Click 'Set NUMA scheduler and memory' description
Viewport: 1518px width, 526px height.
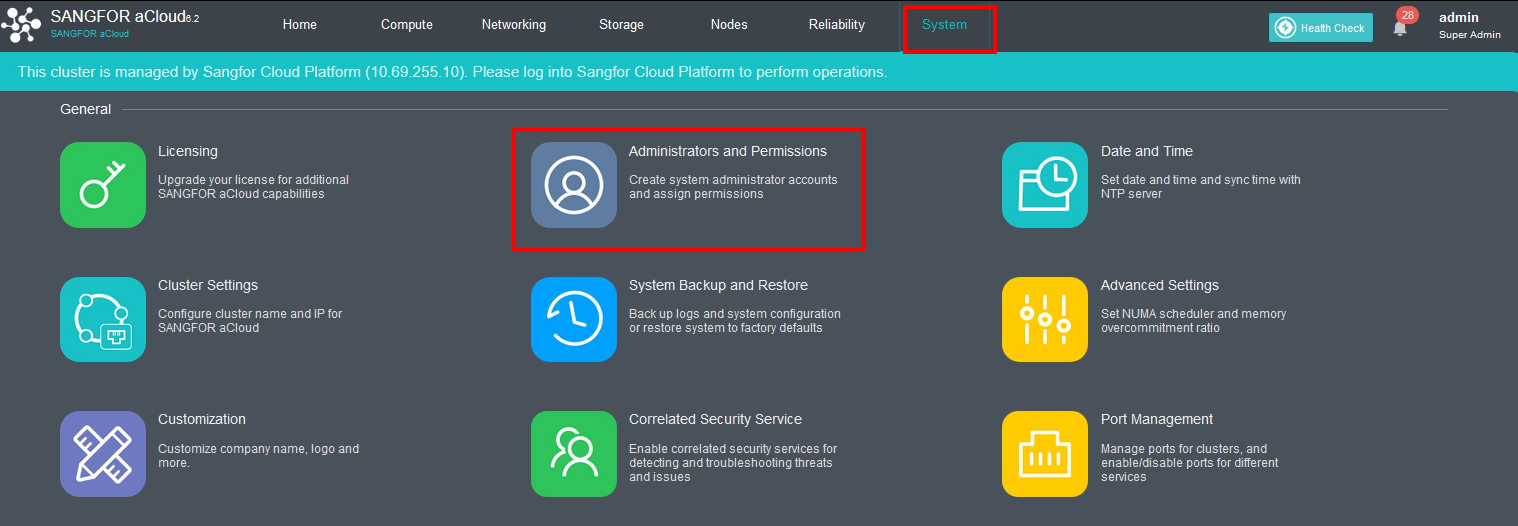point(1194,321)
